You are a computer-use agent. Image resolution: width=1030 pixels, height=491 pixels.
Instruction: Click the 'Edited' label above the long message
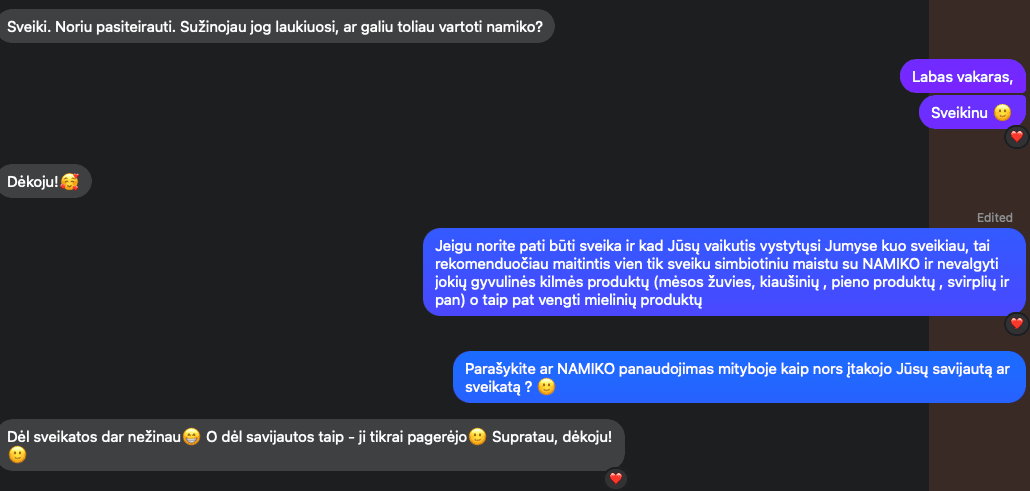click(995, 218)
